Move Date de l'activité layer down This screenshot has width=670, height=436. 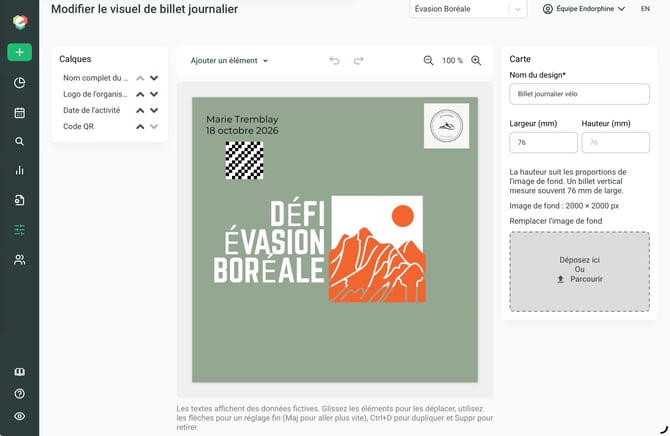(x=154, y=111)
